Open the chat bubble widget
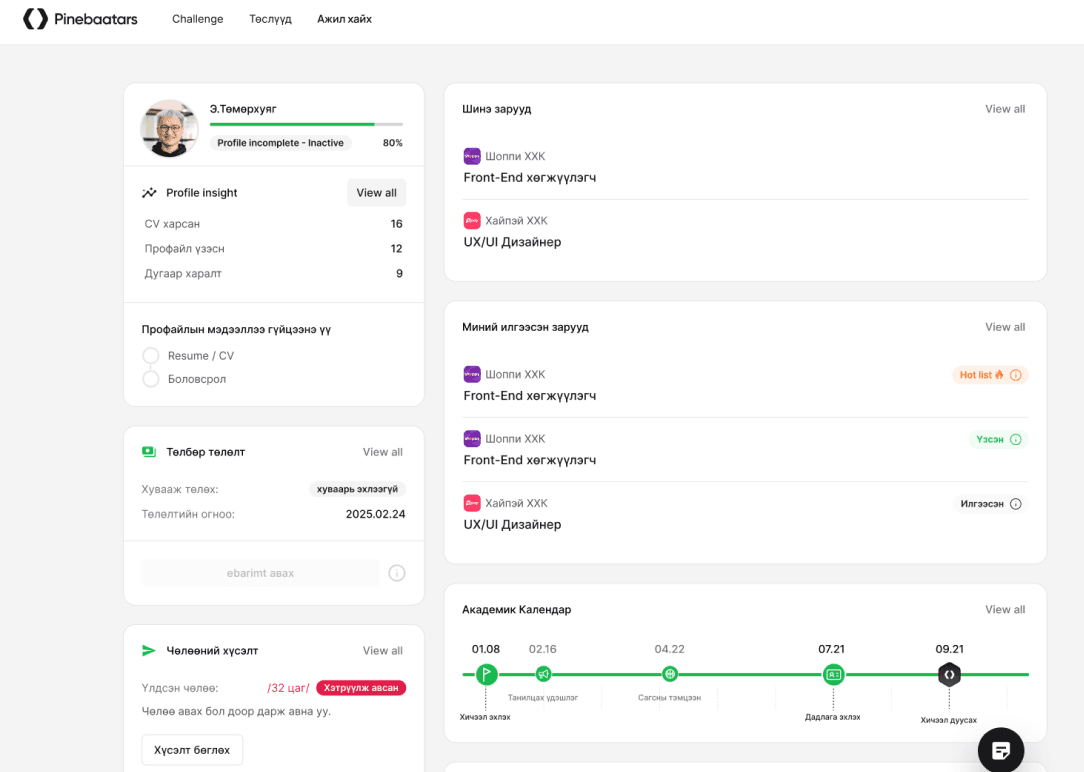Screen dimensions: 1084x772 click(x=1000, y=750)
